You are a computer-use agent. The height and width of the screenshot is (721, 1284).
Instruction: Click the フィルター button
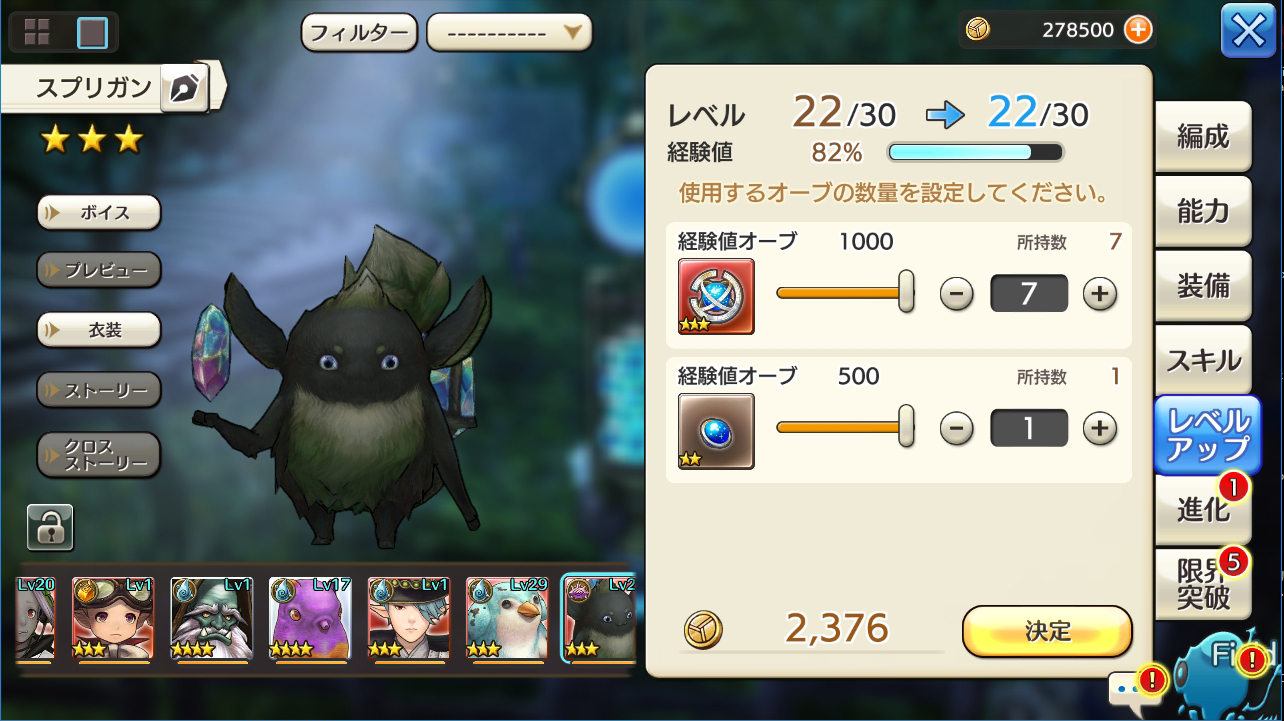coord(359,32)
